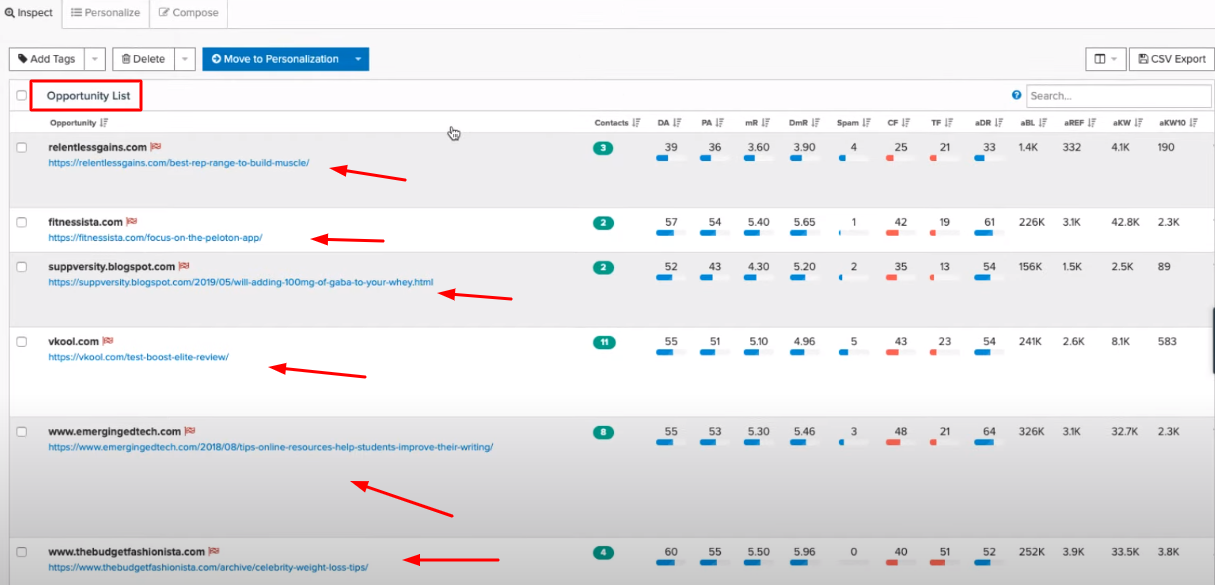Open contacts badge 2 for fitnessista.com

603,223
